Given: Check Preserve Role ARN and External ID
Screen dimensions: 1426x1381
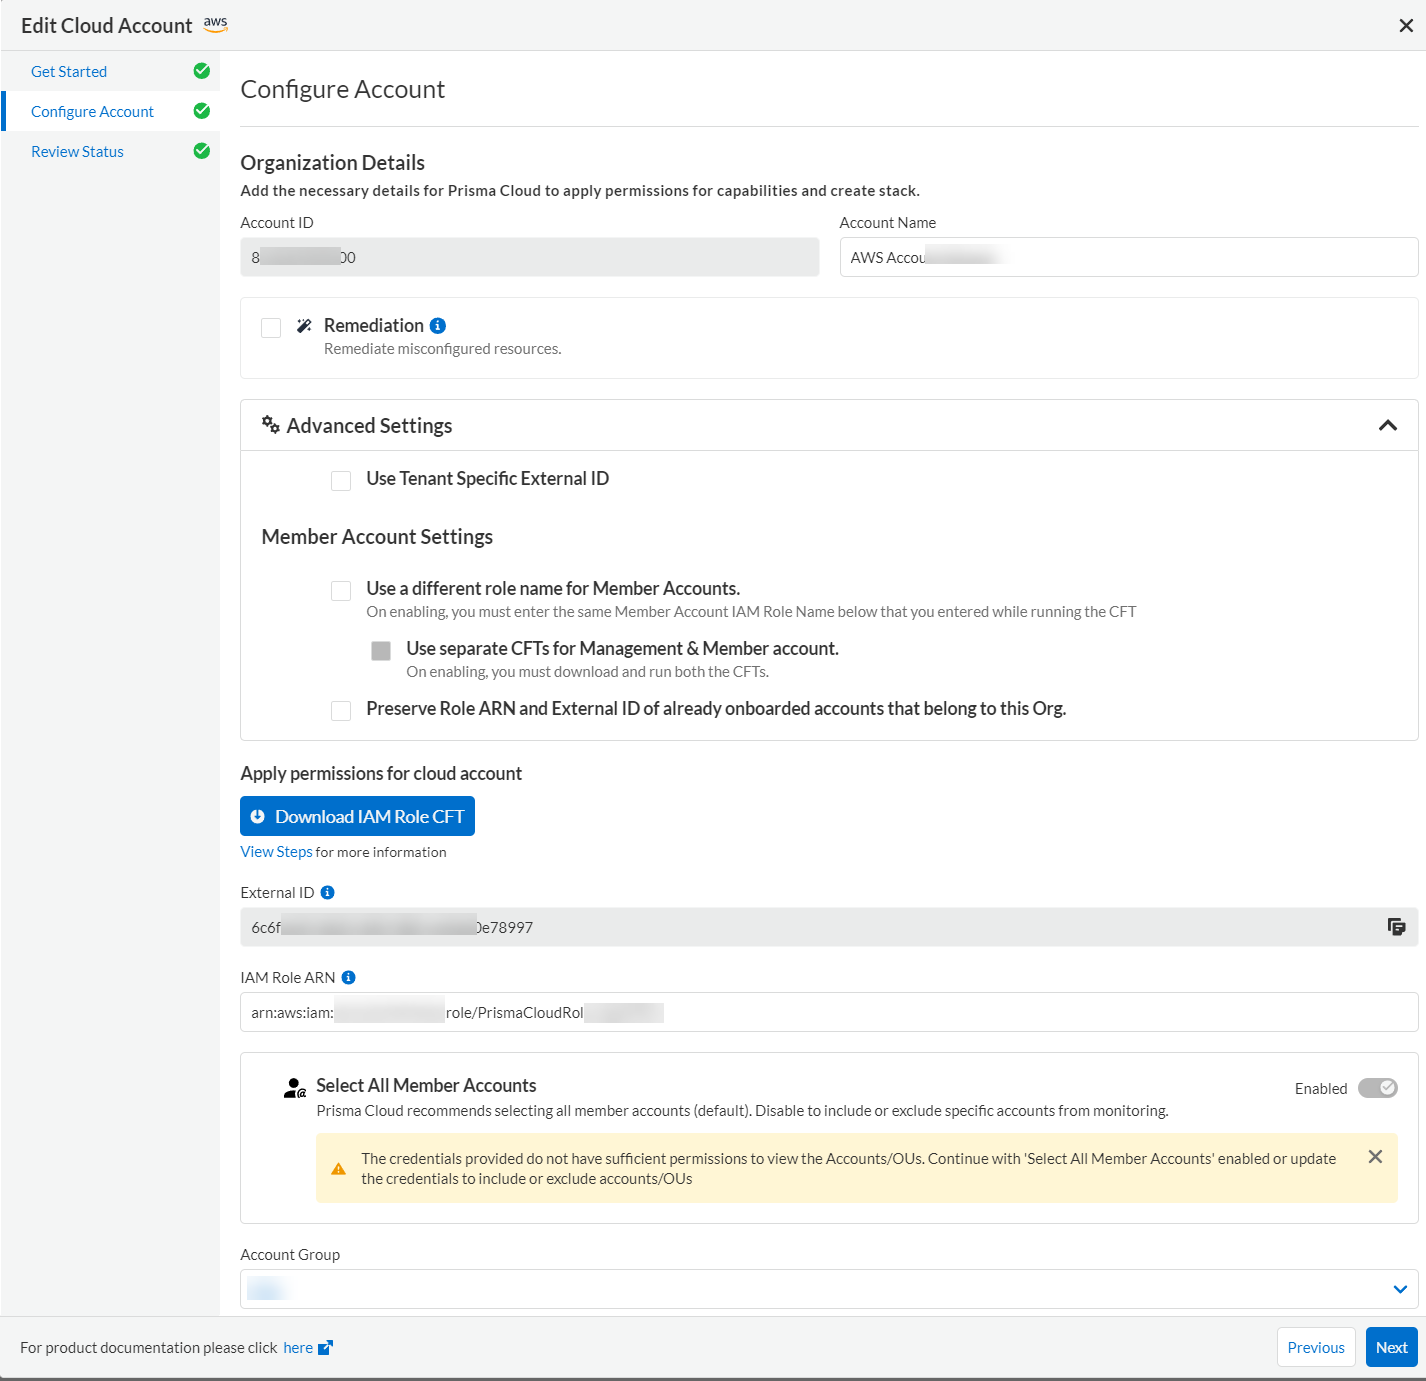Looking at the screenshot, I should pos(341,711).
